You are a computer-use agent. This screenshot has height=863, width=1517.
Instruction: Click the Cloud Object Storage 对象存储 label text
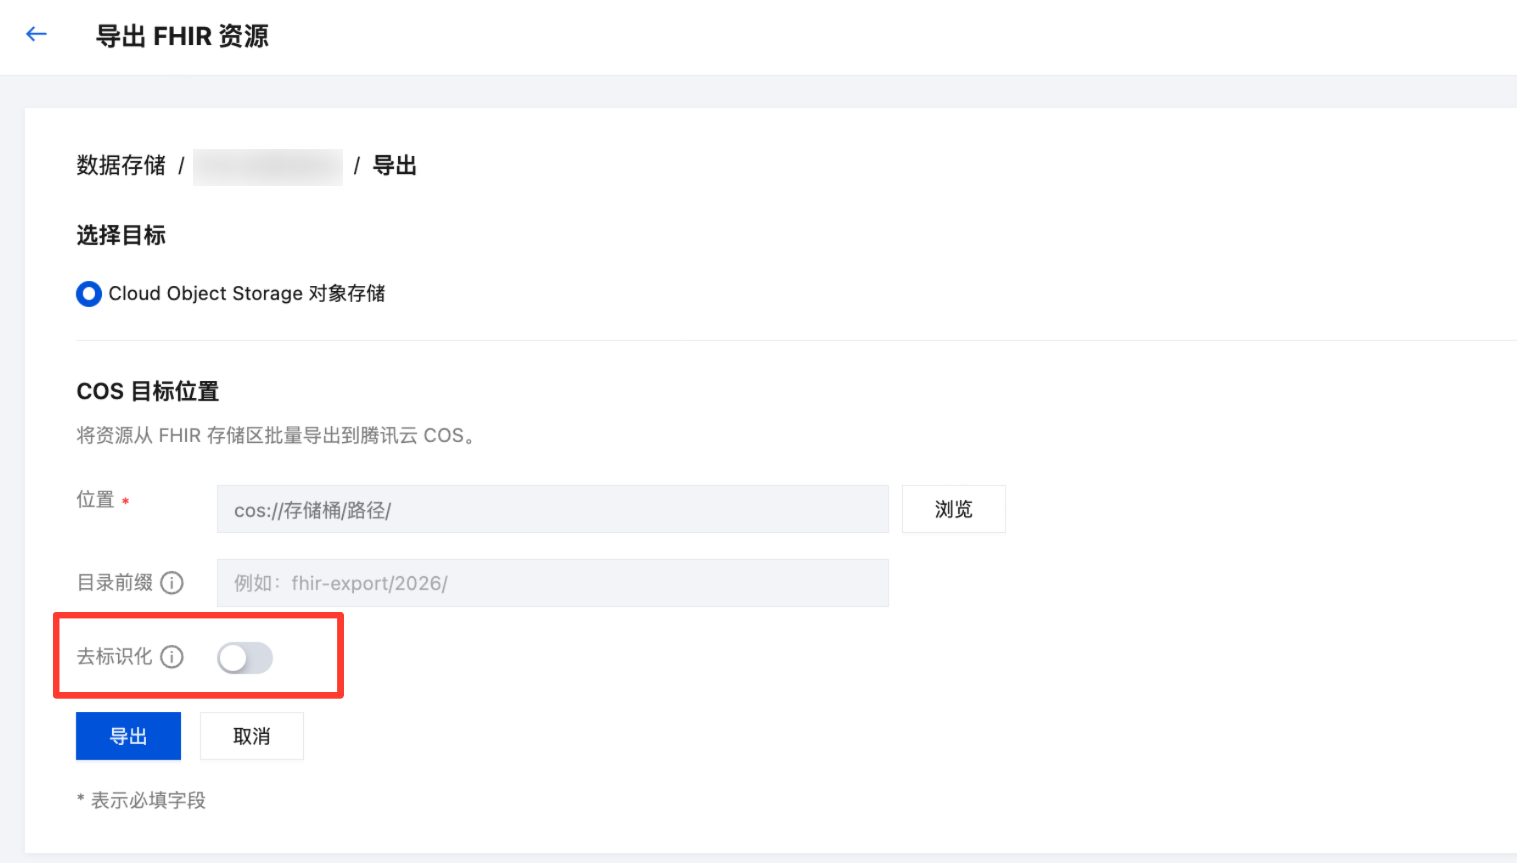coord(247,294)
